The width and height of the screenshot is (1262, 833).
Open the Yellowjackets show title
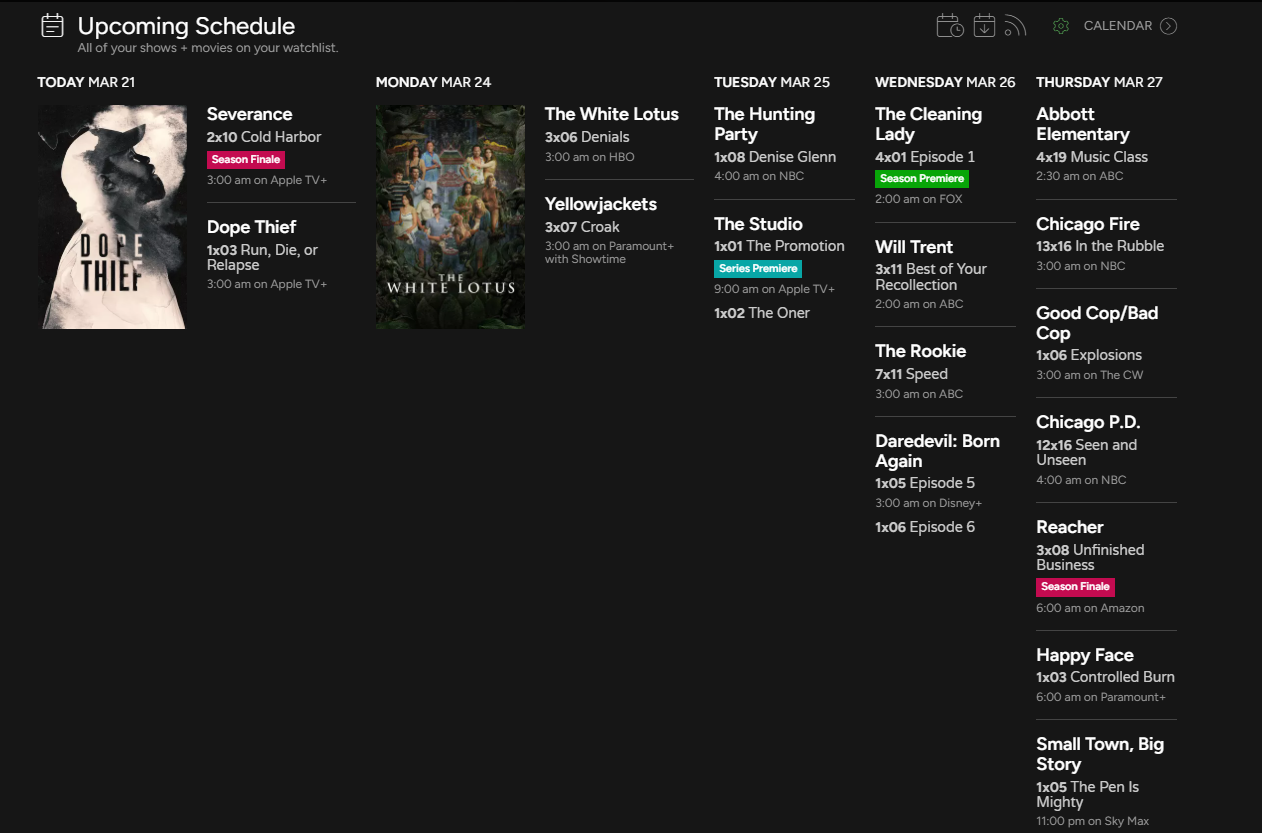point(601,204)
